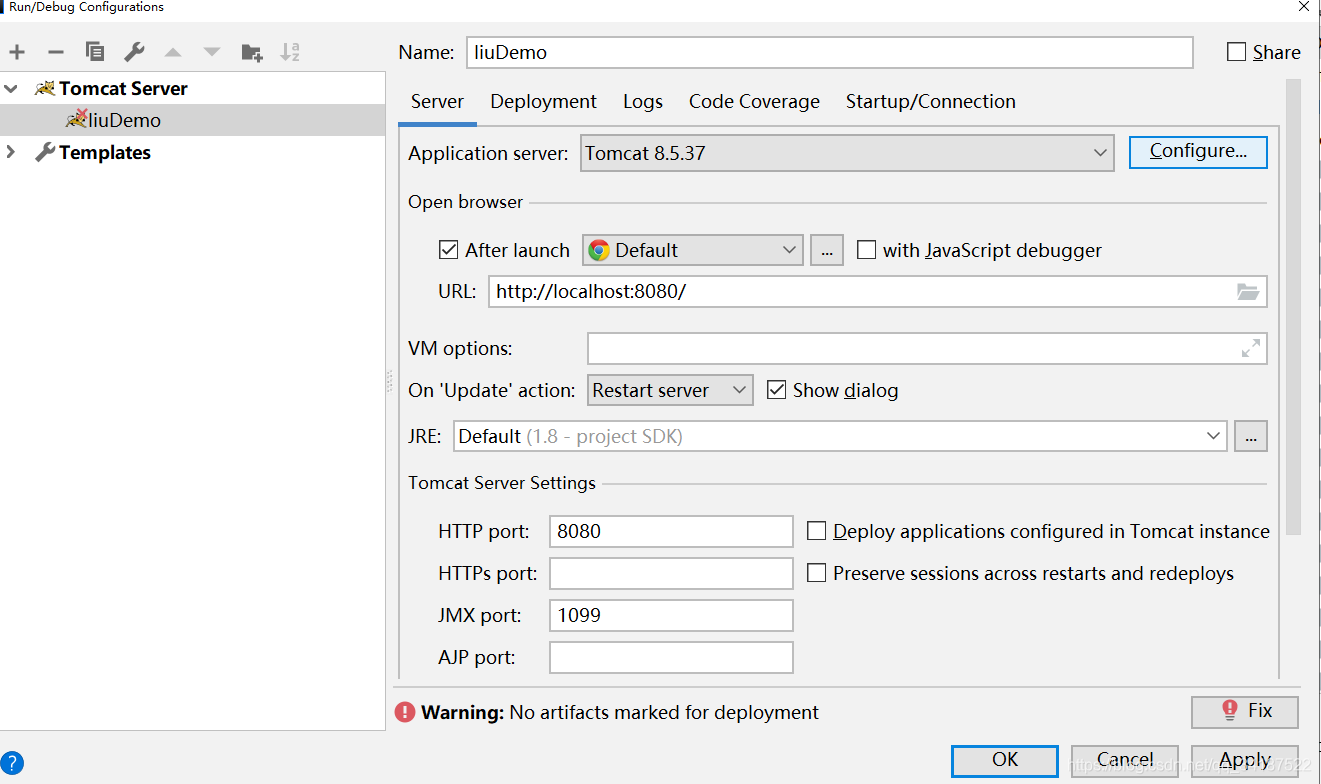Open Application server Tomcat 8.5.37 dropdown
The width and height of the screenshot is (1321, 784).
[846, 153]
